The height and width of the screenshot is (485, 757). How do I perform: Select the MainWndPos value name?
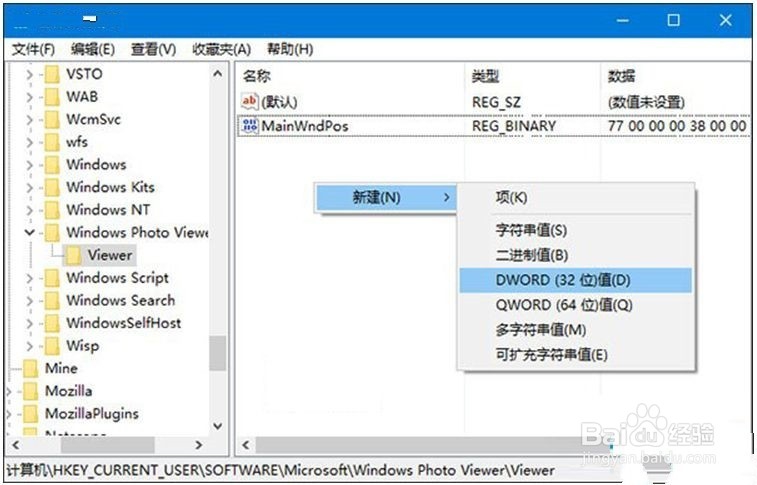tap(305, 126)
